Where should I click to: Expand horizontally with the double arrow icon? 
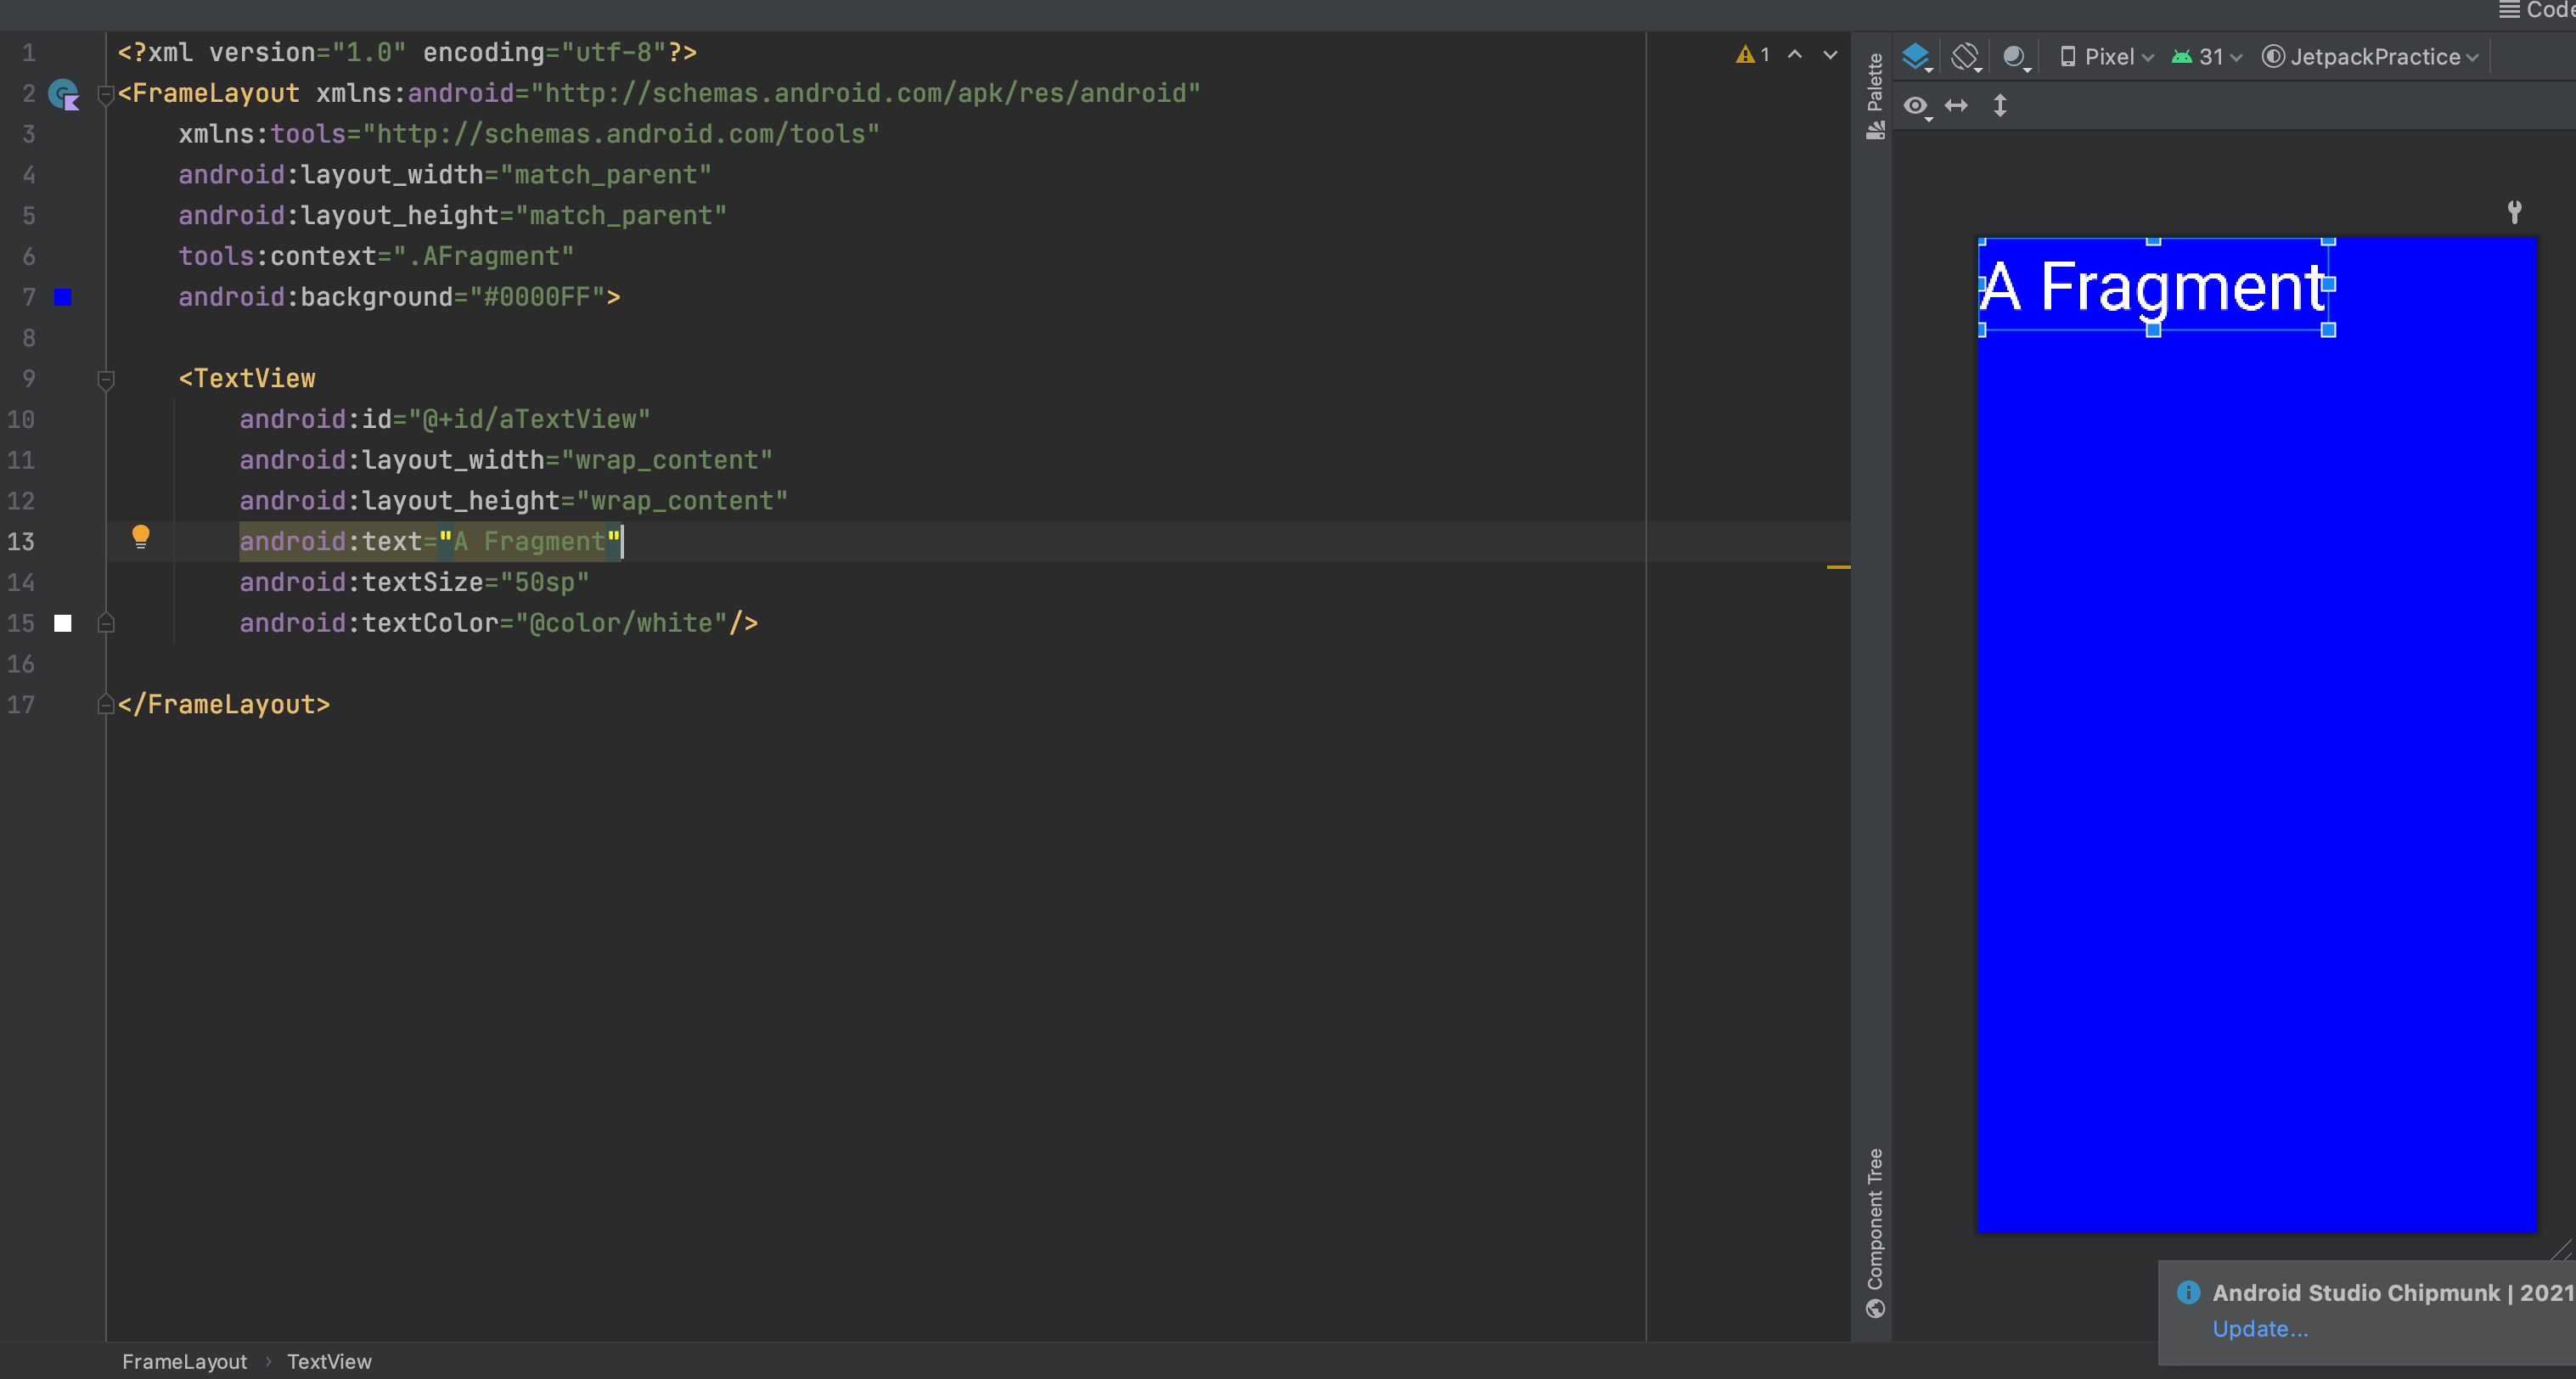click(x=1956, y=106)
